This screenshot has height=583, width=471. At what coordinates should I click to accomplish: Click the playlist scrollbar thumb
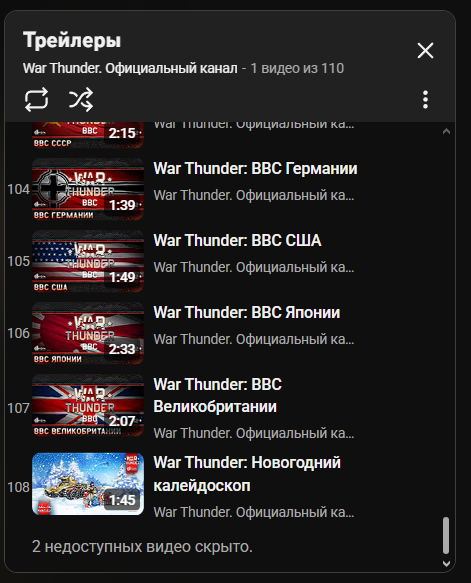[446, 535]
